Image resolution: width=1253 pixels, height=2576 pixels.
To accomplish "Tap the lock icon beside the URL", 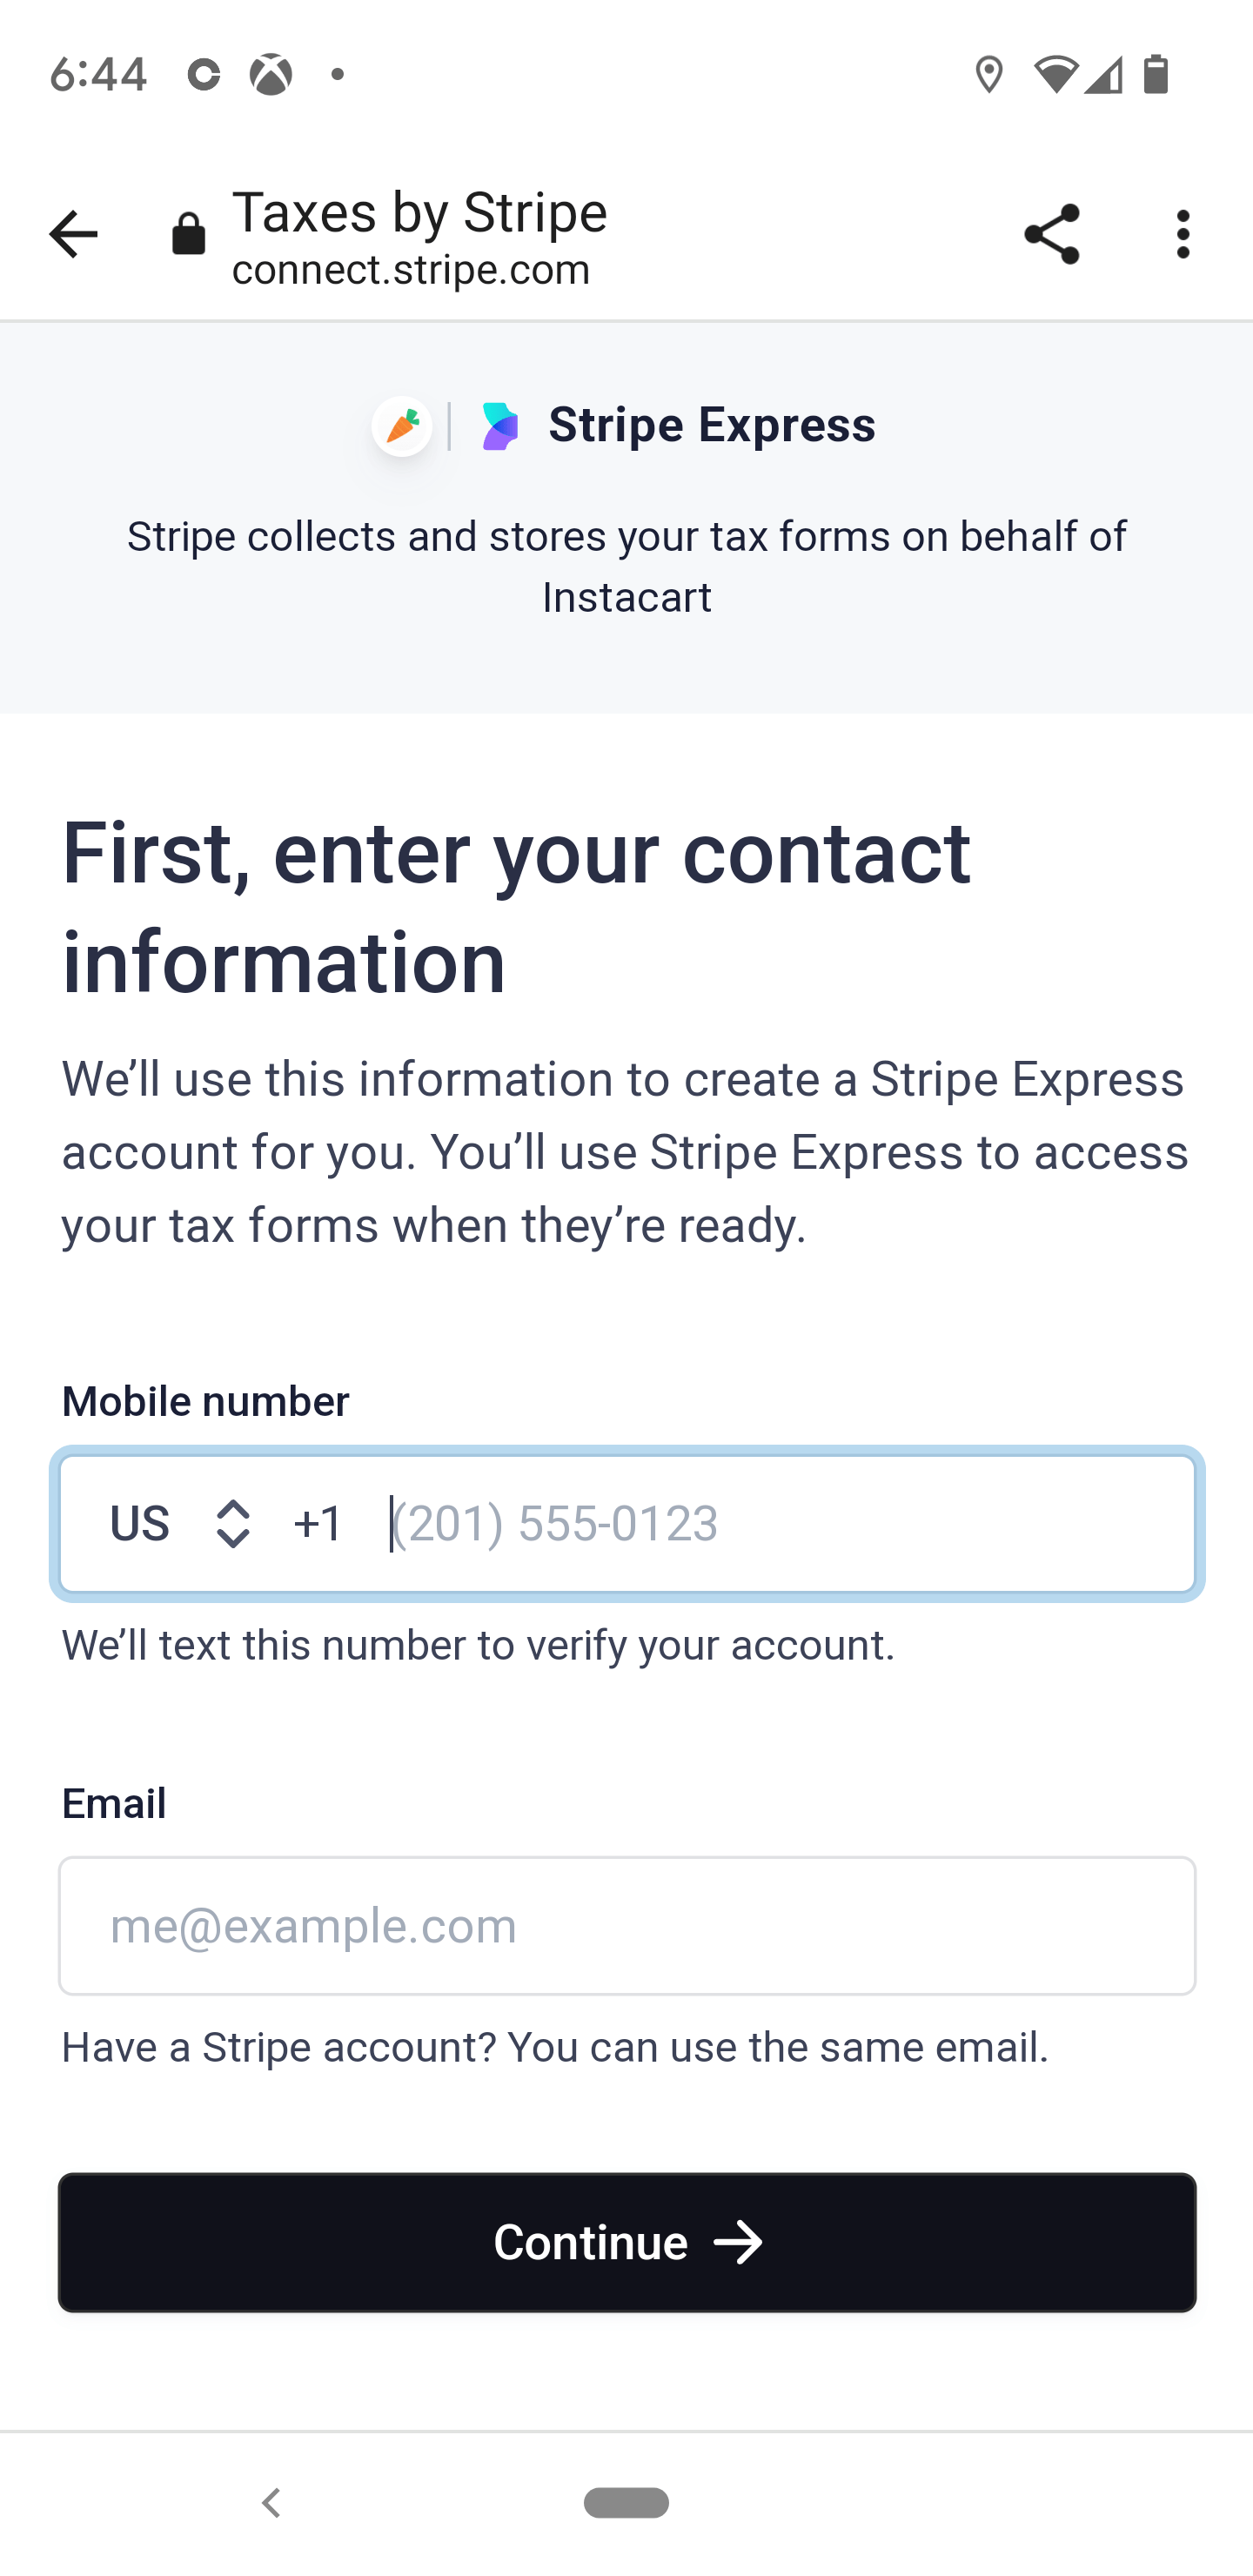I will 188,236.
